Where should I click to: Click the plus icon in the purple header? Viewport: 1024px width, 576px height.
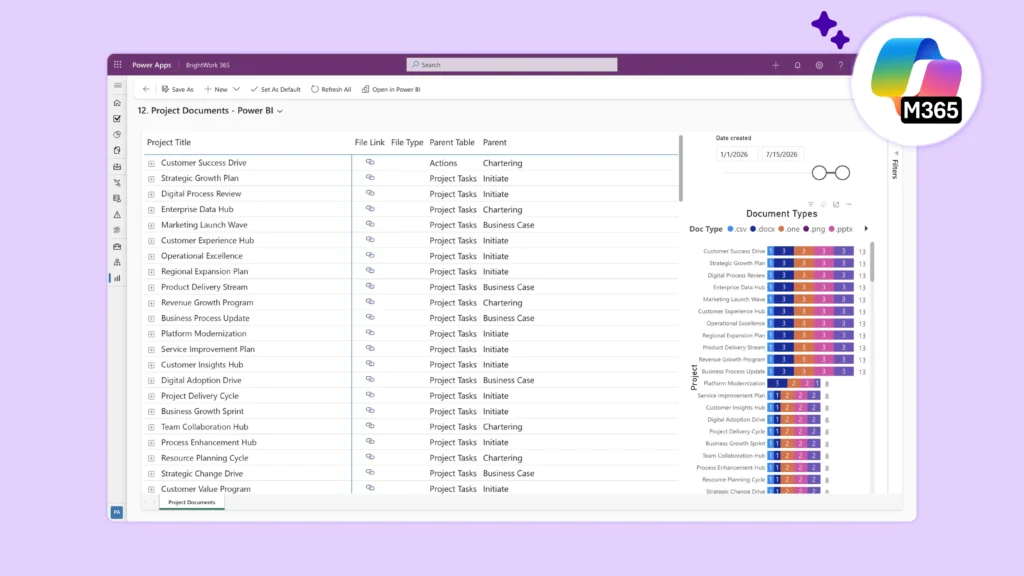coord(776,65)
